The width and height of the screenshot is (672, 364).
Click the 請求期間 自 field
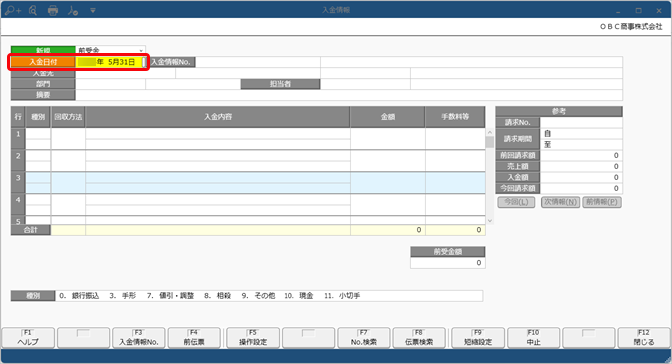tap(581, 133)
